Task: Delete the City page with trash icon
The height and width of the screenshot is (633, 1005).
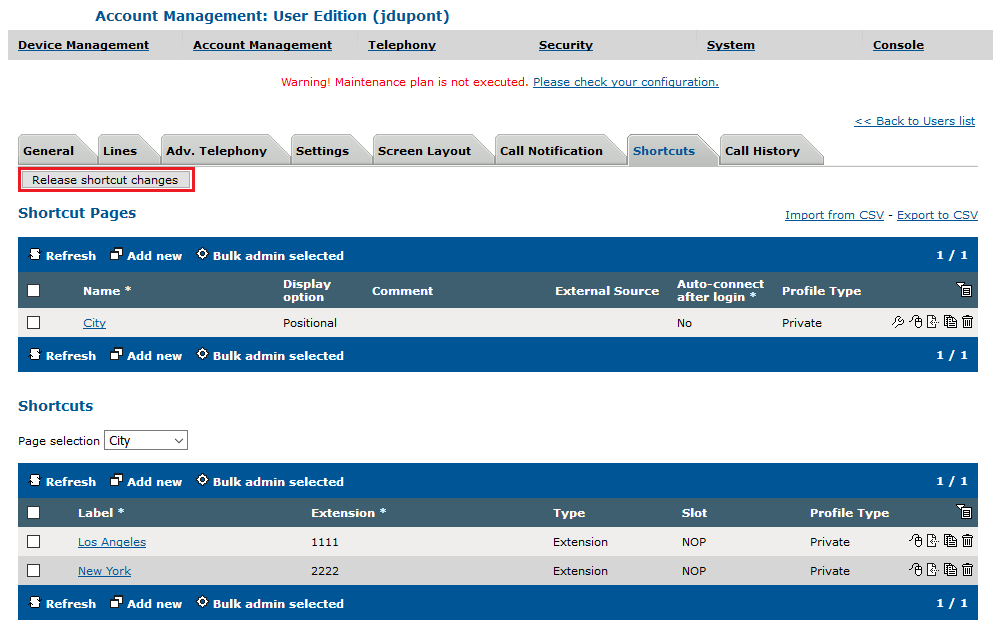Action: tap(968, 322)
